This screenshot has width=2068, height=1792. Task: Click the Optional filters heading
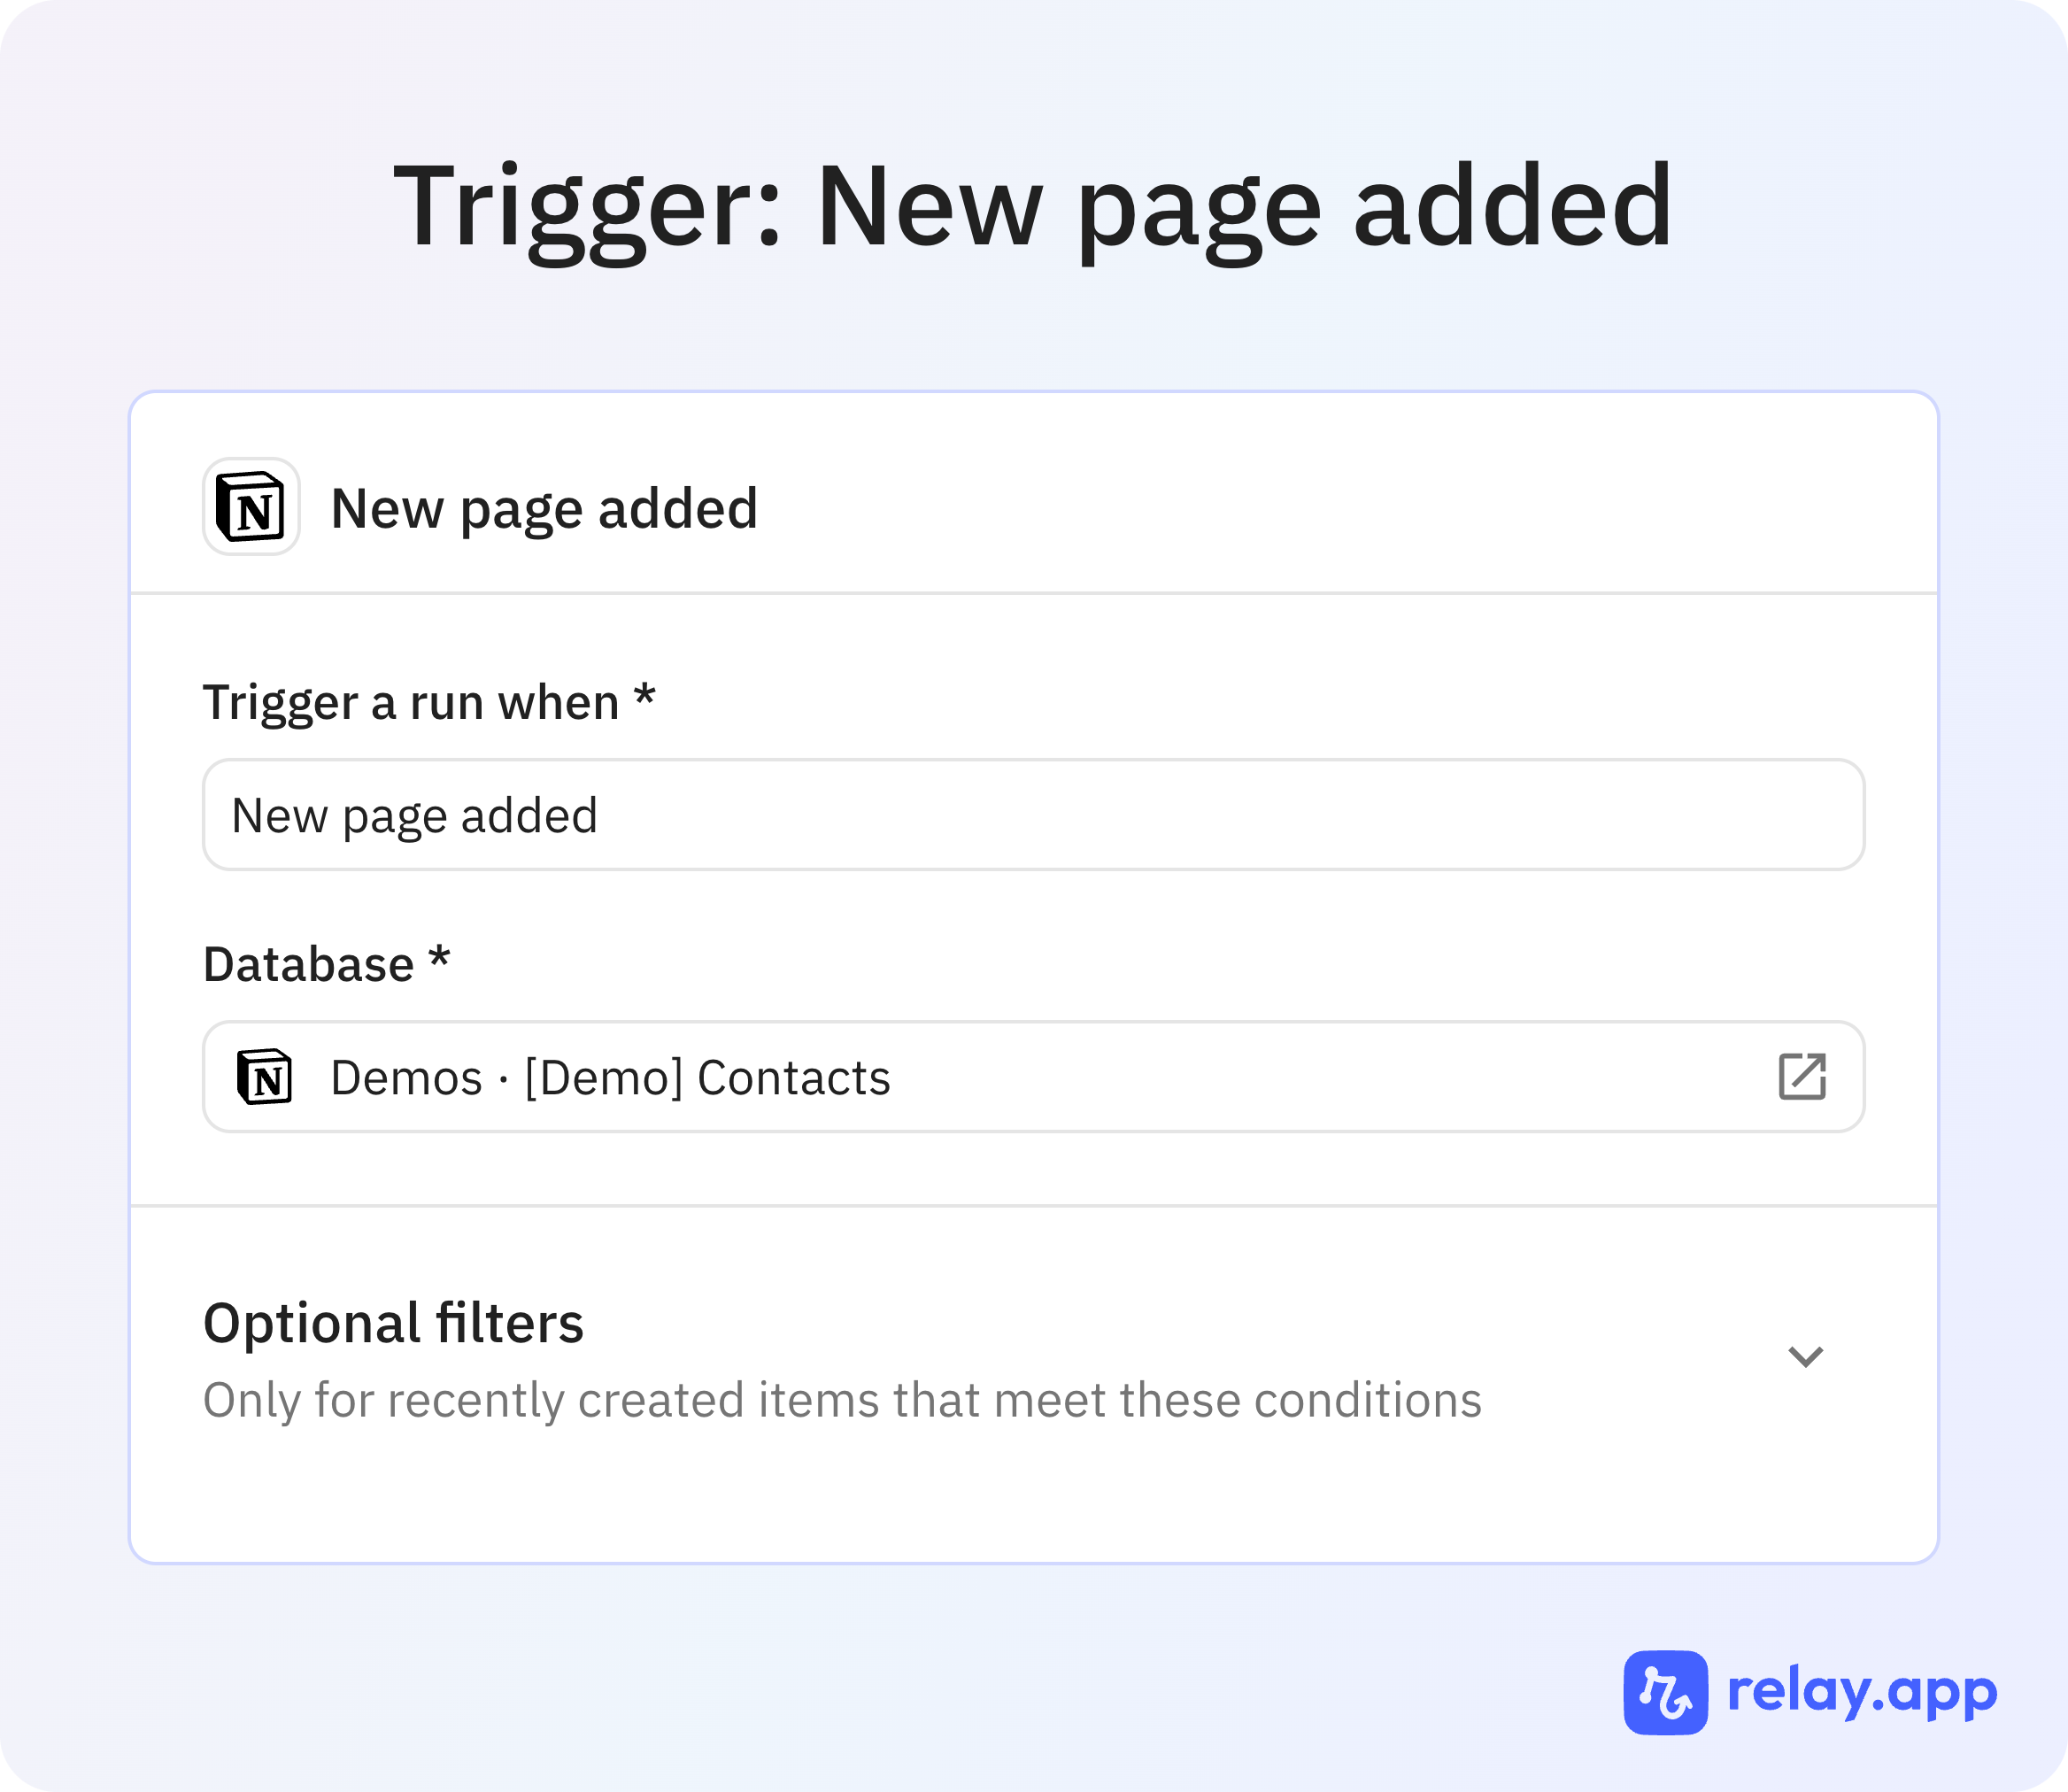point(393,1323)
